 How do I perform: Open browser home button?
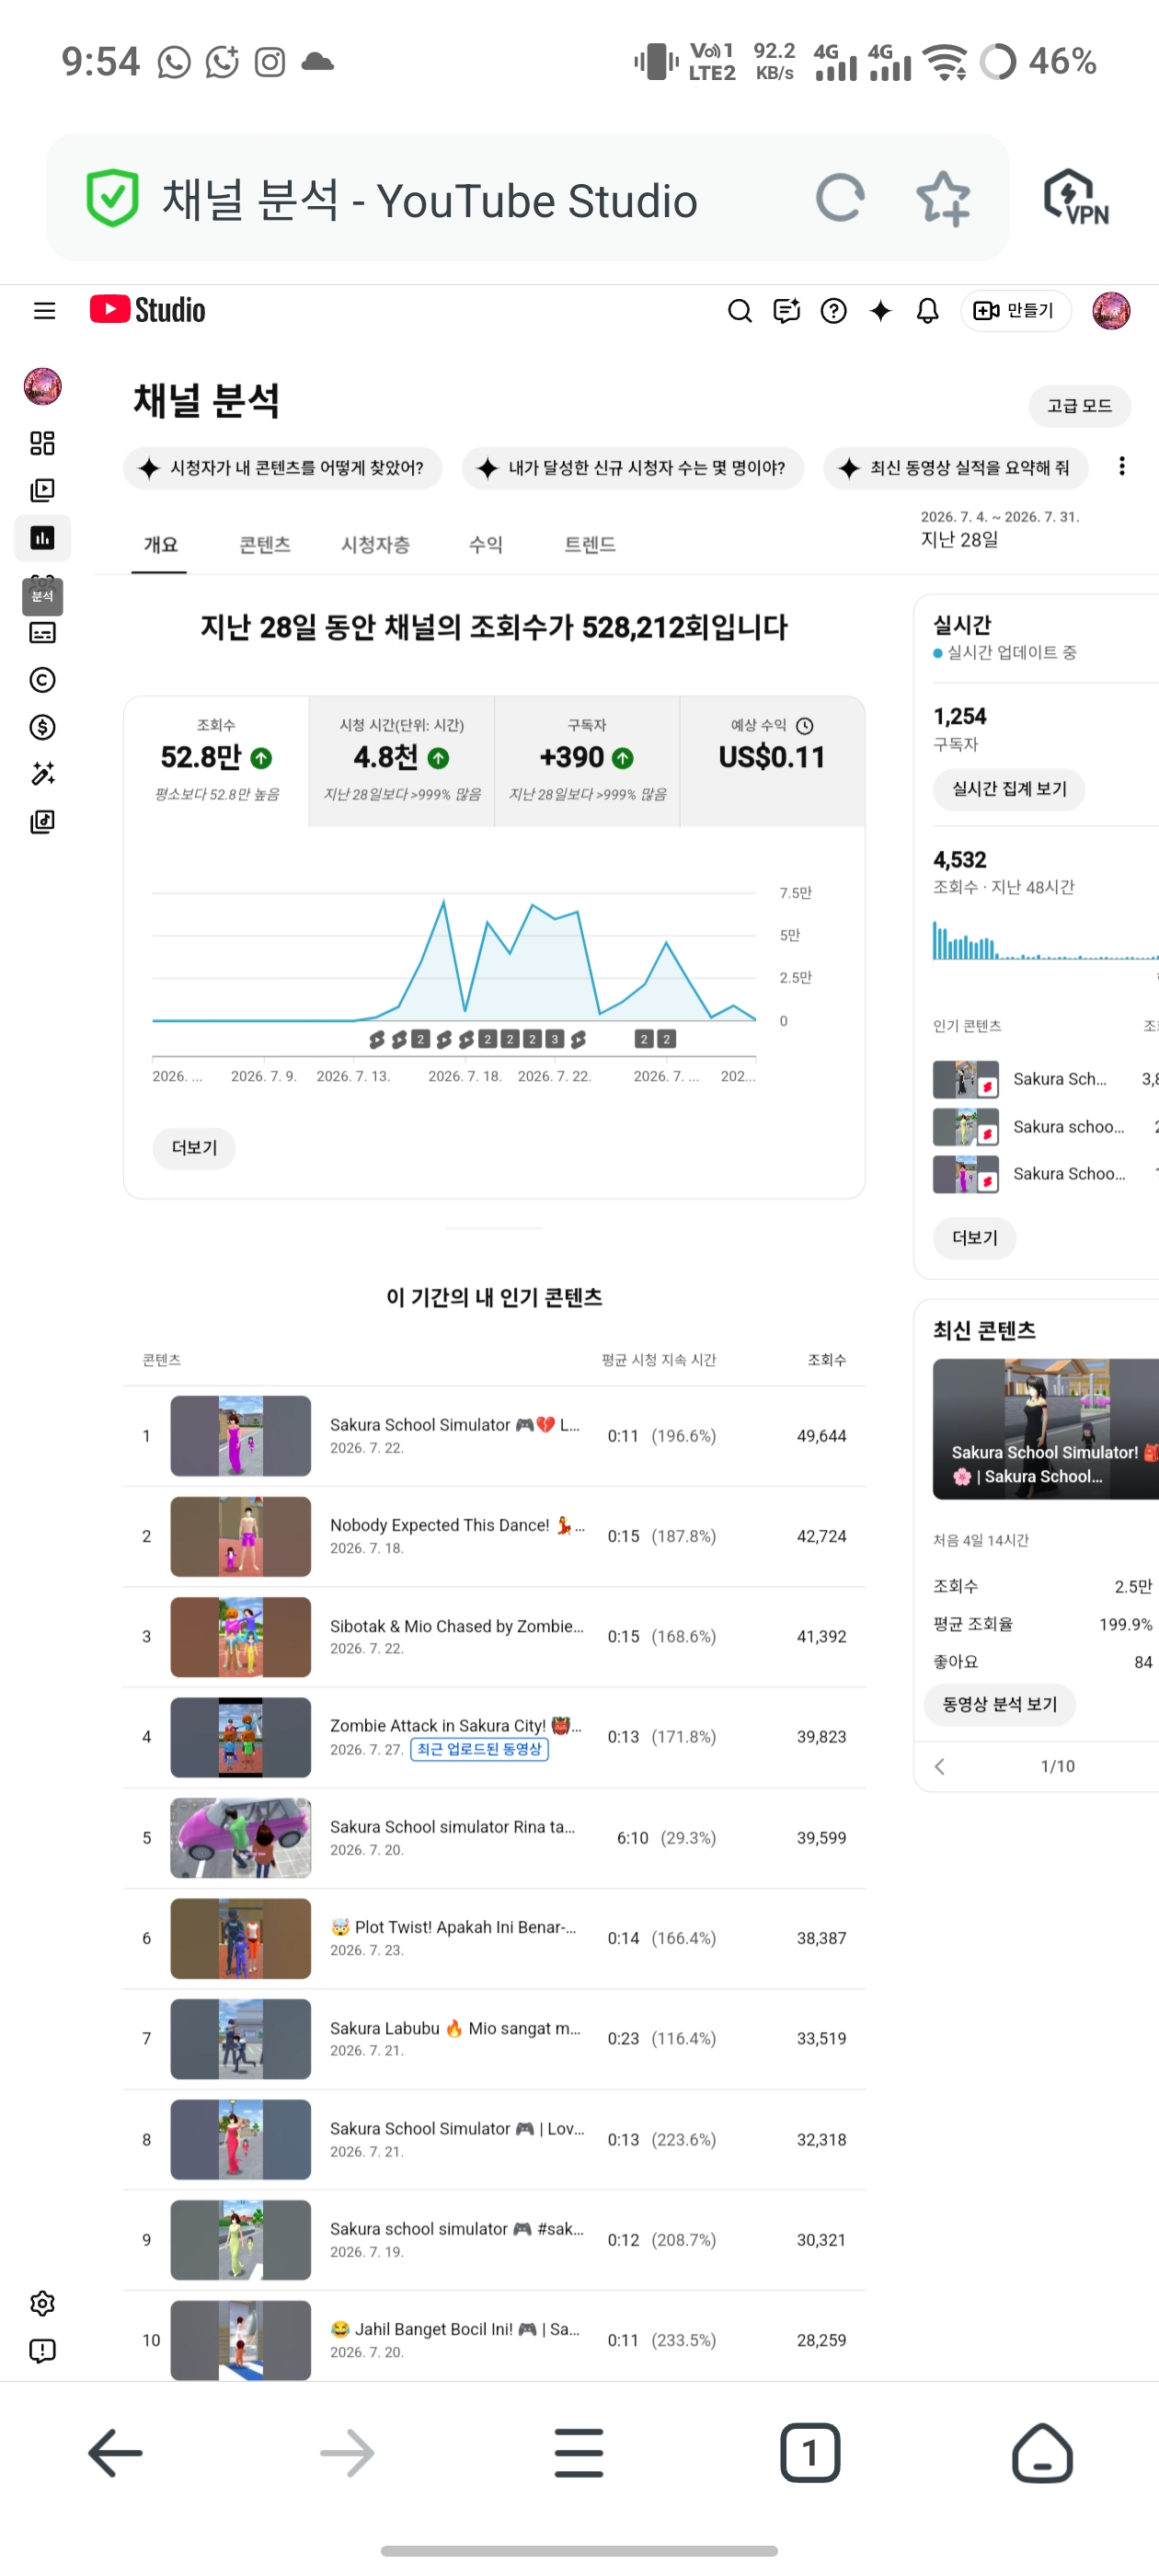[1042, 2452]
